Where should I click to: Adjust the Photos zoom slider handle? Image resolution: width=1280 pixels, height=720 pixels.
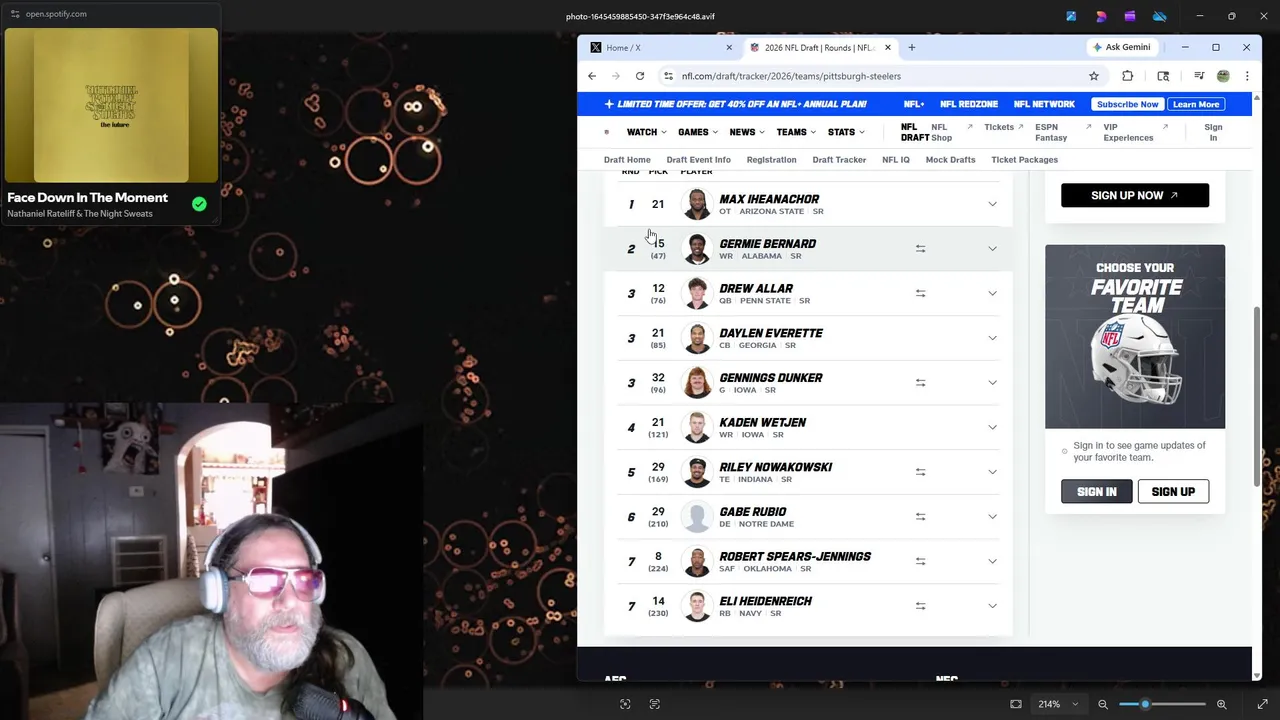point(1145,704)
